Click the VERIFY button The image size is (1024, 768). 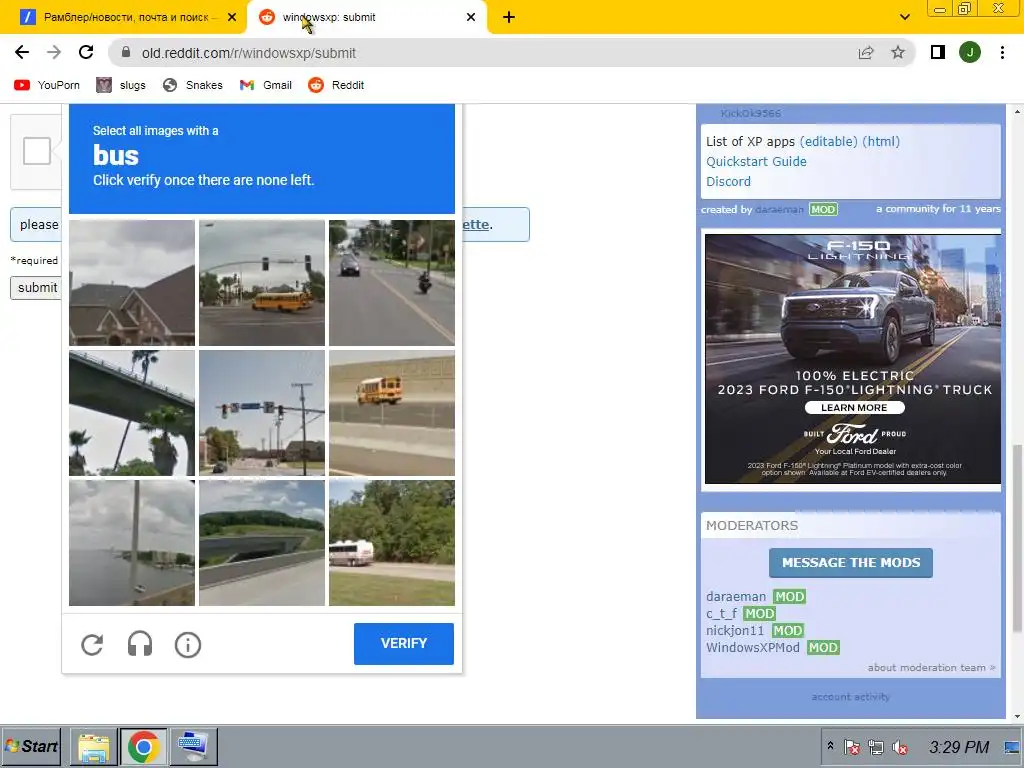404,643
